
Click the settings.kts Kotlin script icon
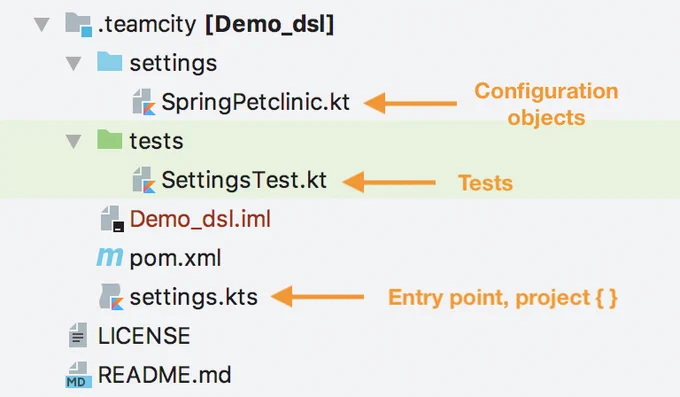point(112,297)
